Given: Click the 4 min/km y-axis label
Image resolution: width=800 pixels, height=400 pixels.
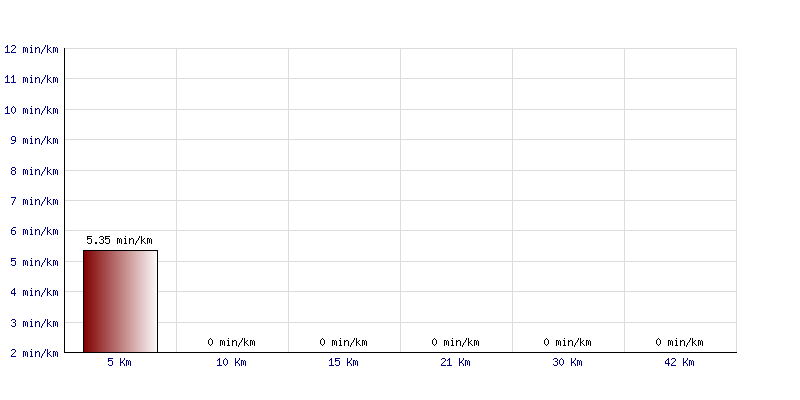Looking at the screenshot, I should (x=34, y=292).
